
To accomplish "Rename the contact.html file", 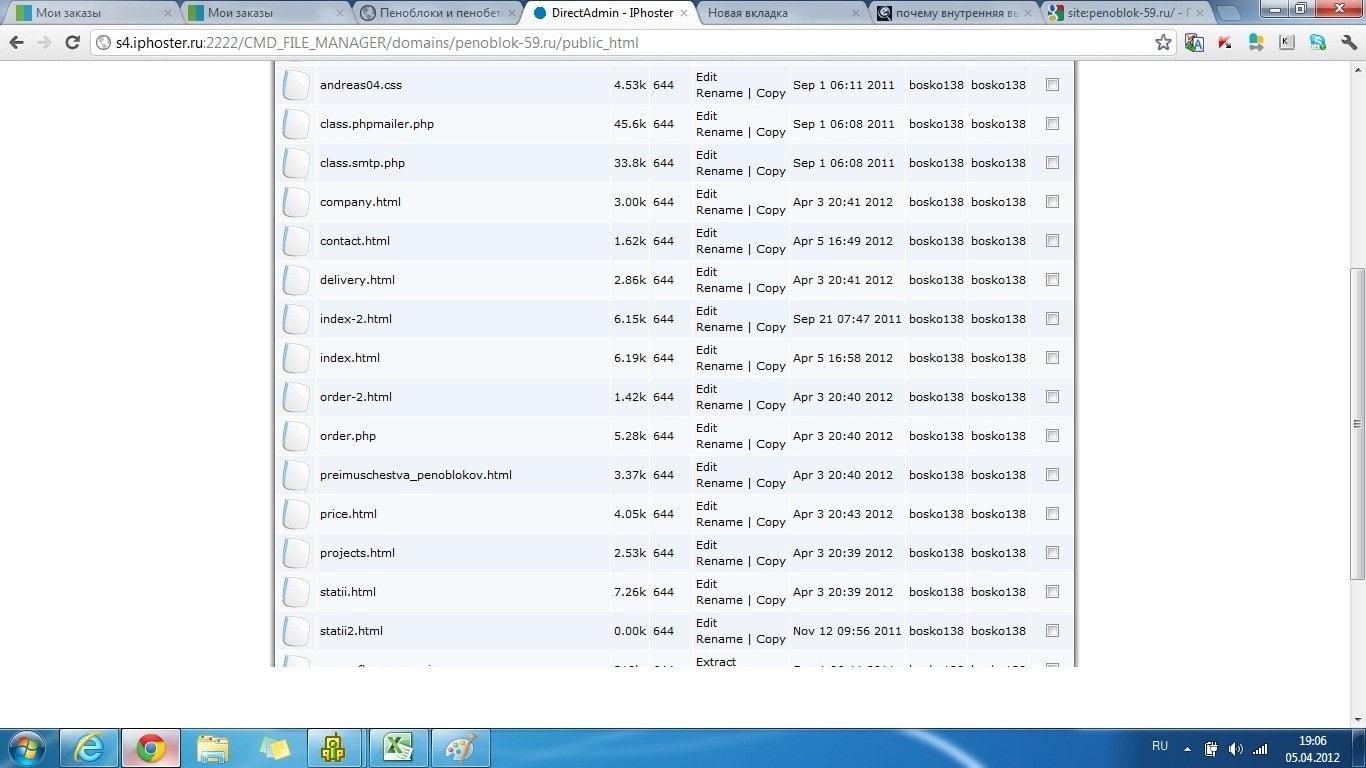I will pyautogui.click(x=719, y=249).
